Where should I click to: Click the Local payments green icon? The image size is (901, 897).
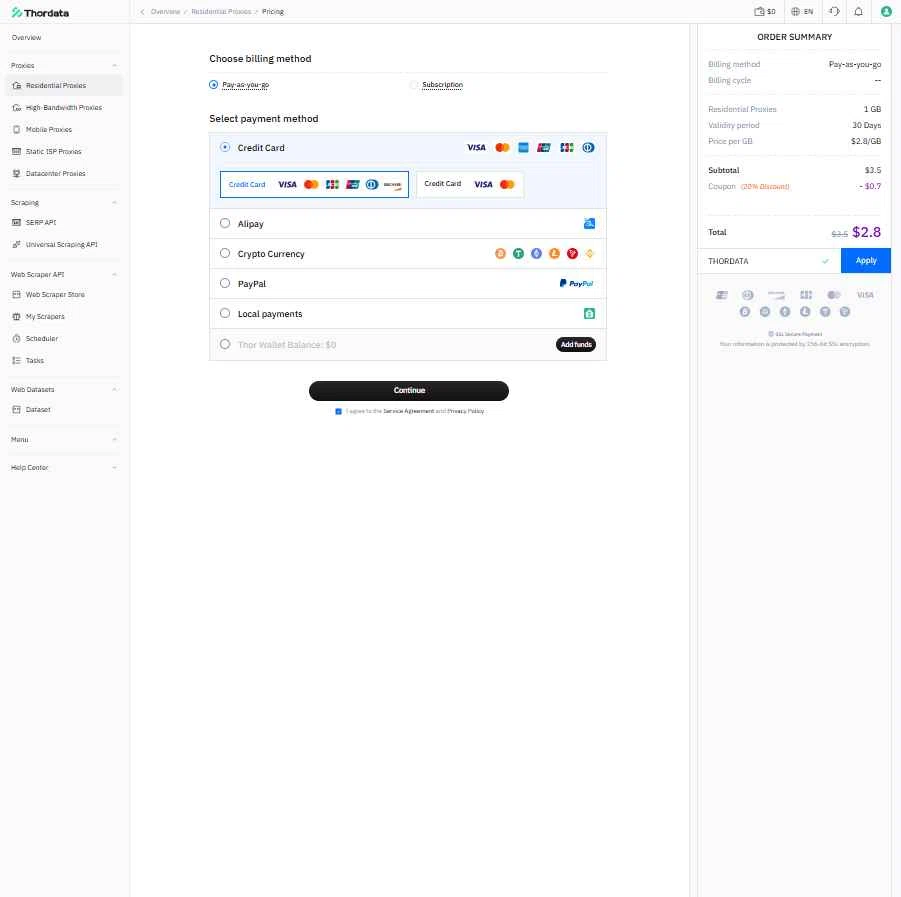coord(589,314)
